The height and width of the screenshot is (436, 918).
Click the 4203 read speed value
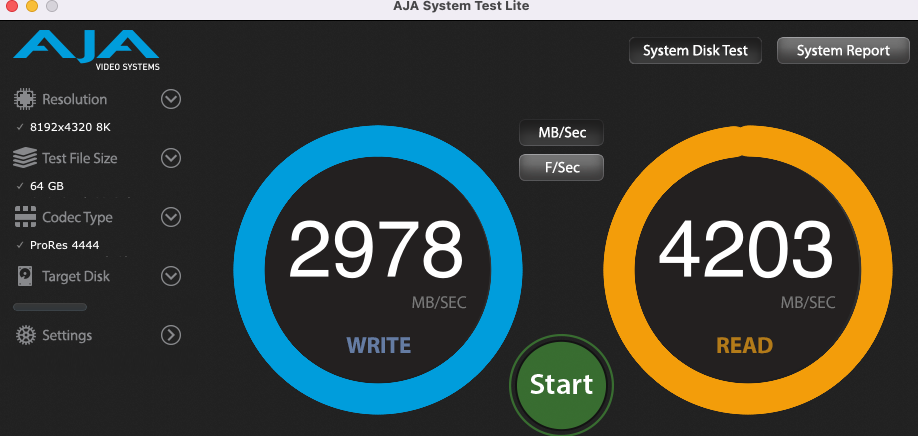[746, 251]
